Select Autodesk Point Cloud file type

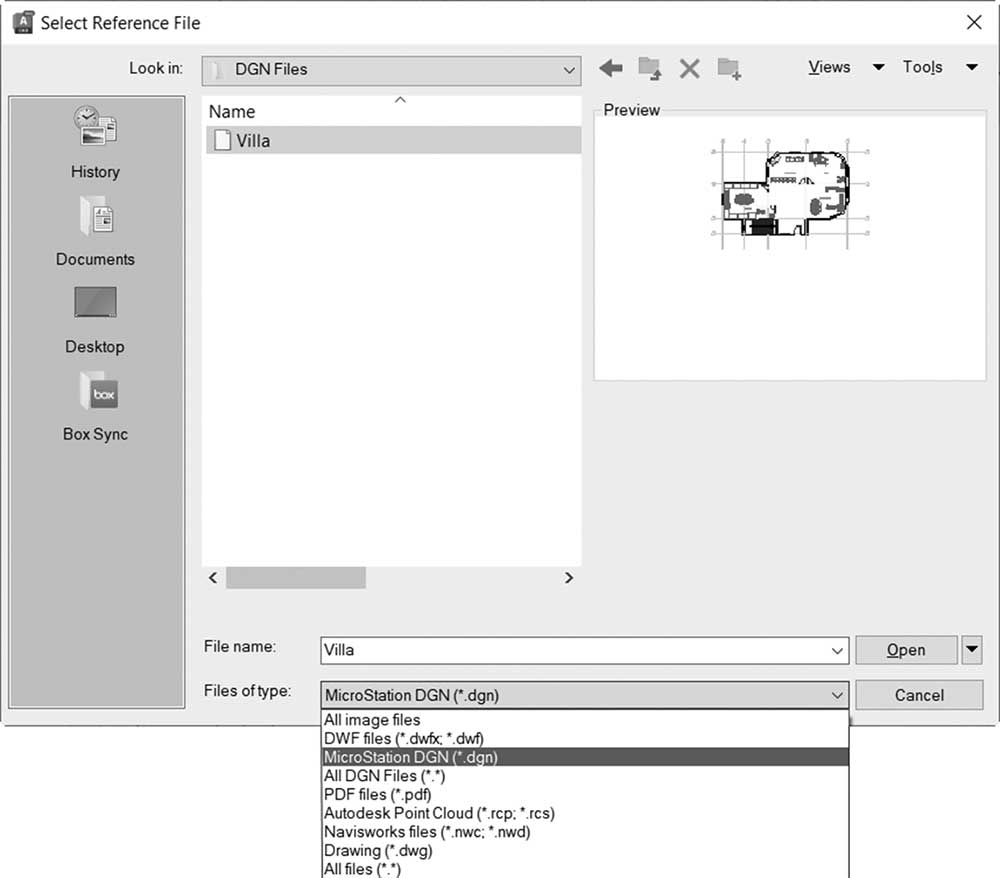[585, 813]
